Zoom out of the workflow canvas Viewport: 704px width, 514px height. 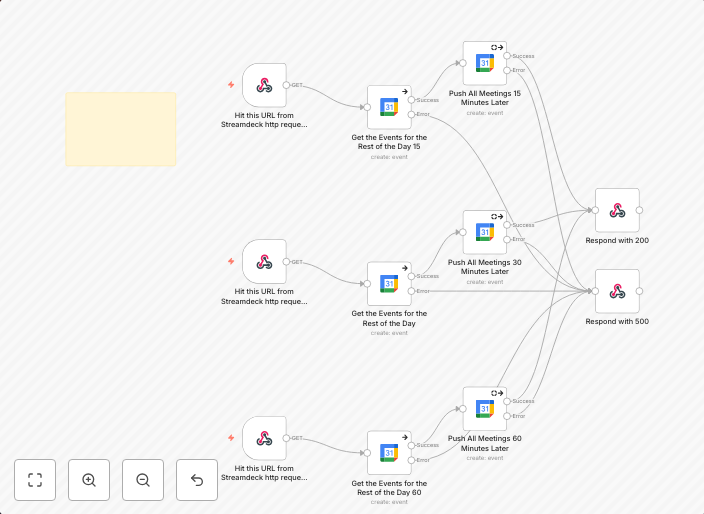click(x=143, y=480)
